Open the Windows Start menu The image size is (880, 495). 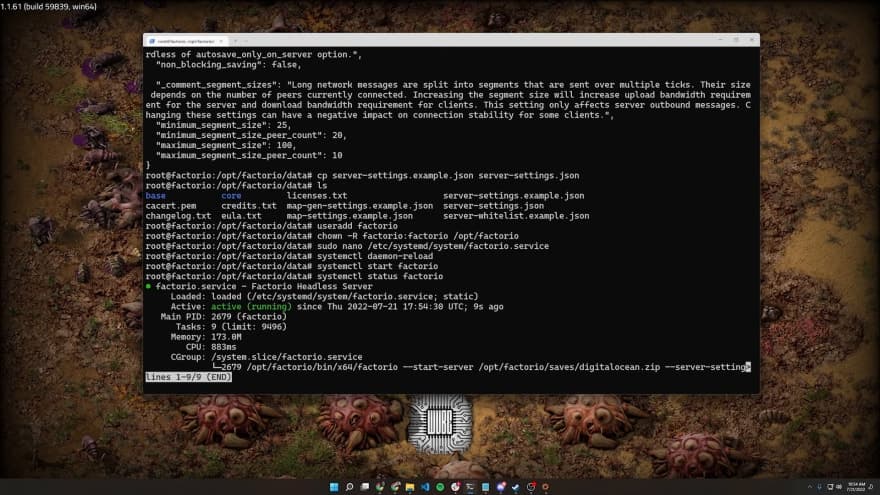pos(334,487)
